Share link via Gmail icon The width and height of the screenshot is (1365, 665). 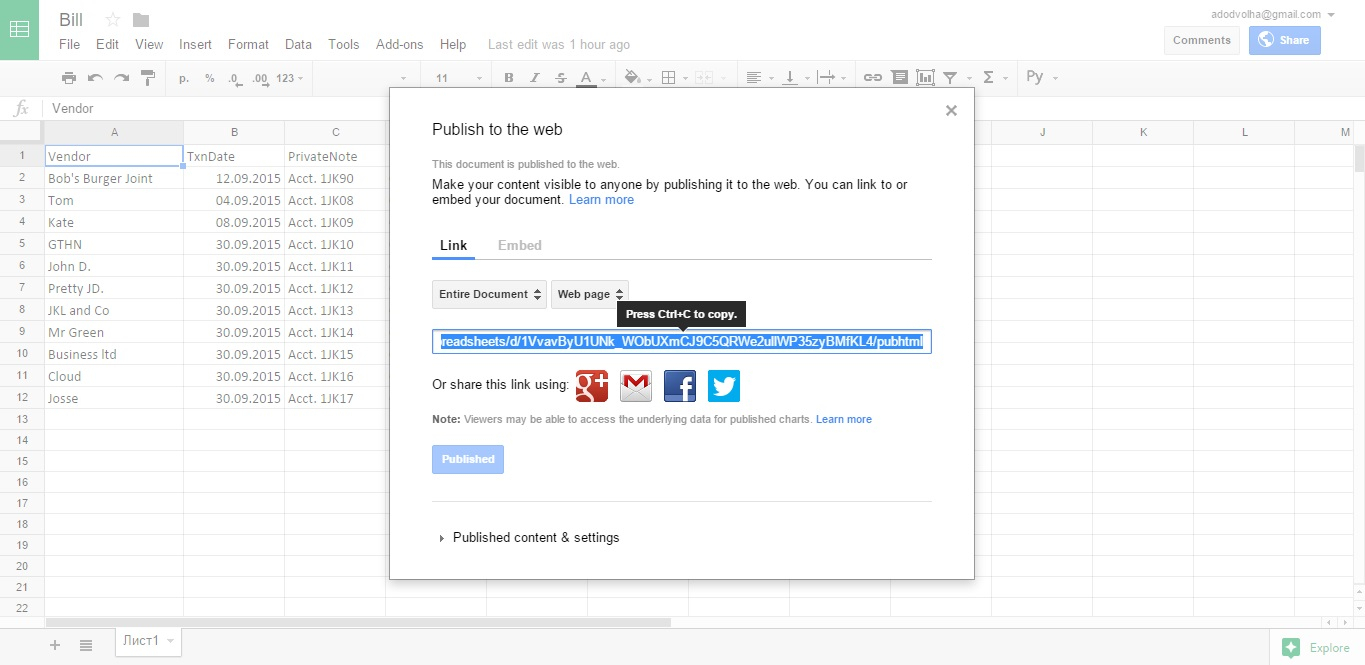click(636, 386)
